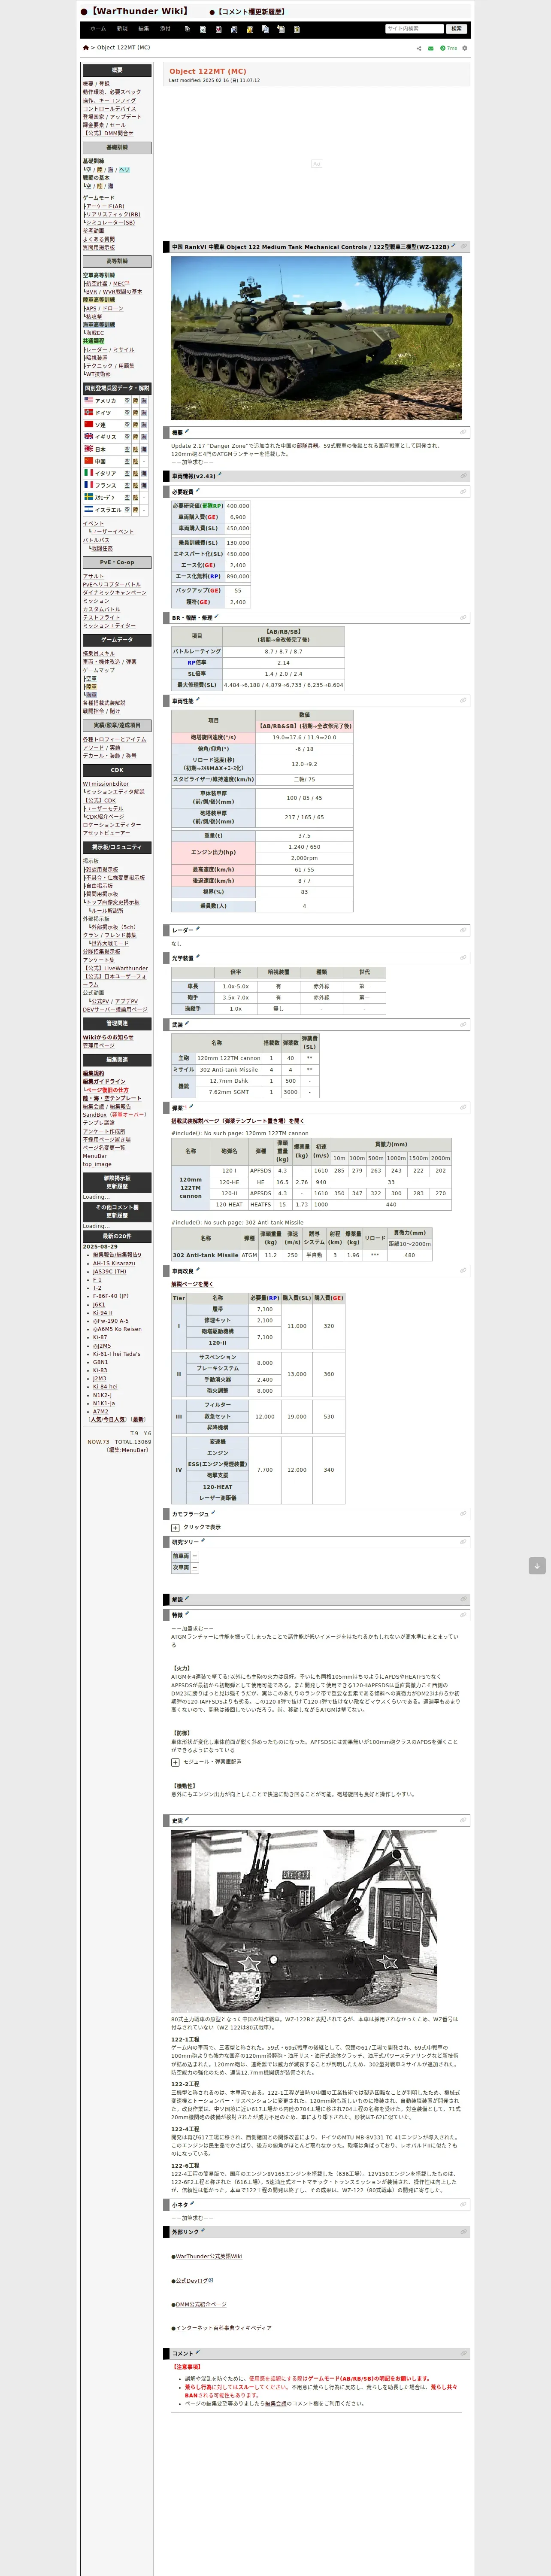The width and height of the screenshot is (551, 2576).
Task: Click the first page-tool icon after 添付
Action: [x=187, y=29]
